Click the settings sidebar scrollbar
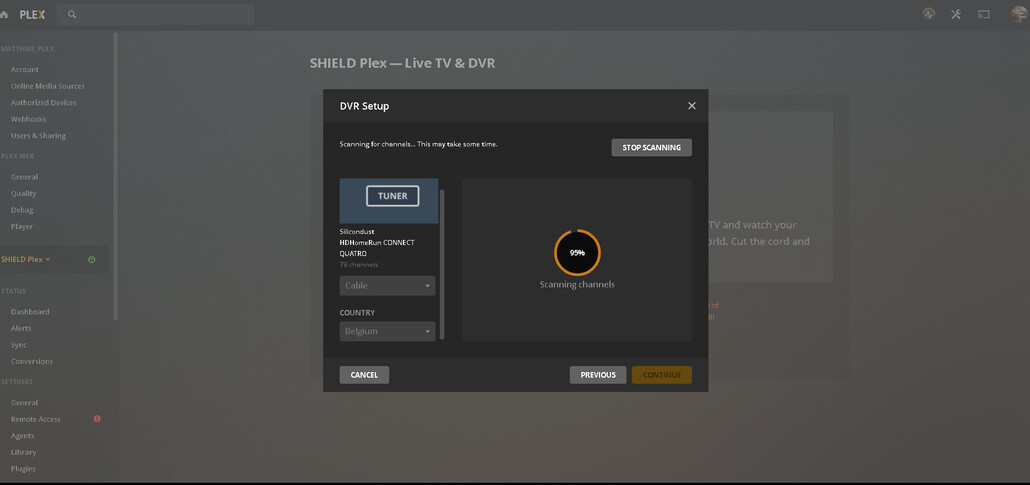This screenshot has height=485, width=1030. tap(116, 176)
